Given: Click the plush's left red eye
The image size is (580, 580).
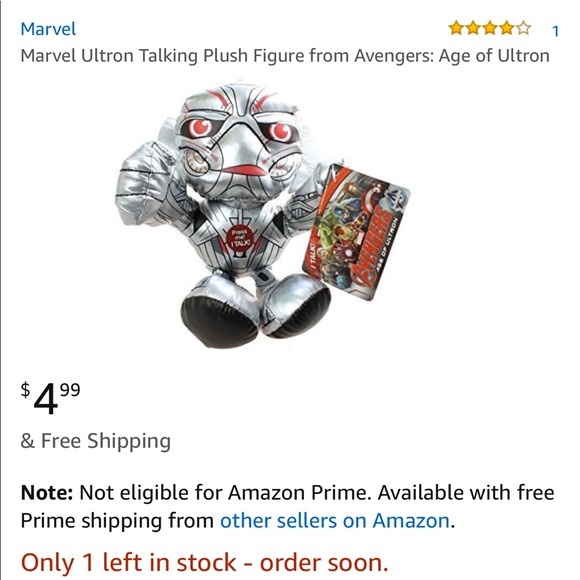Looking at the screenshot, I should tap(200, 128).
